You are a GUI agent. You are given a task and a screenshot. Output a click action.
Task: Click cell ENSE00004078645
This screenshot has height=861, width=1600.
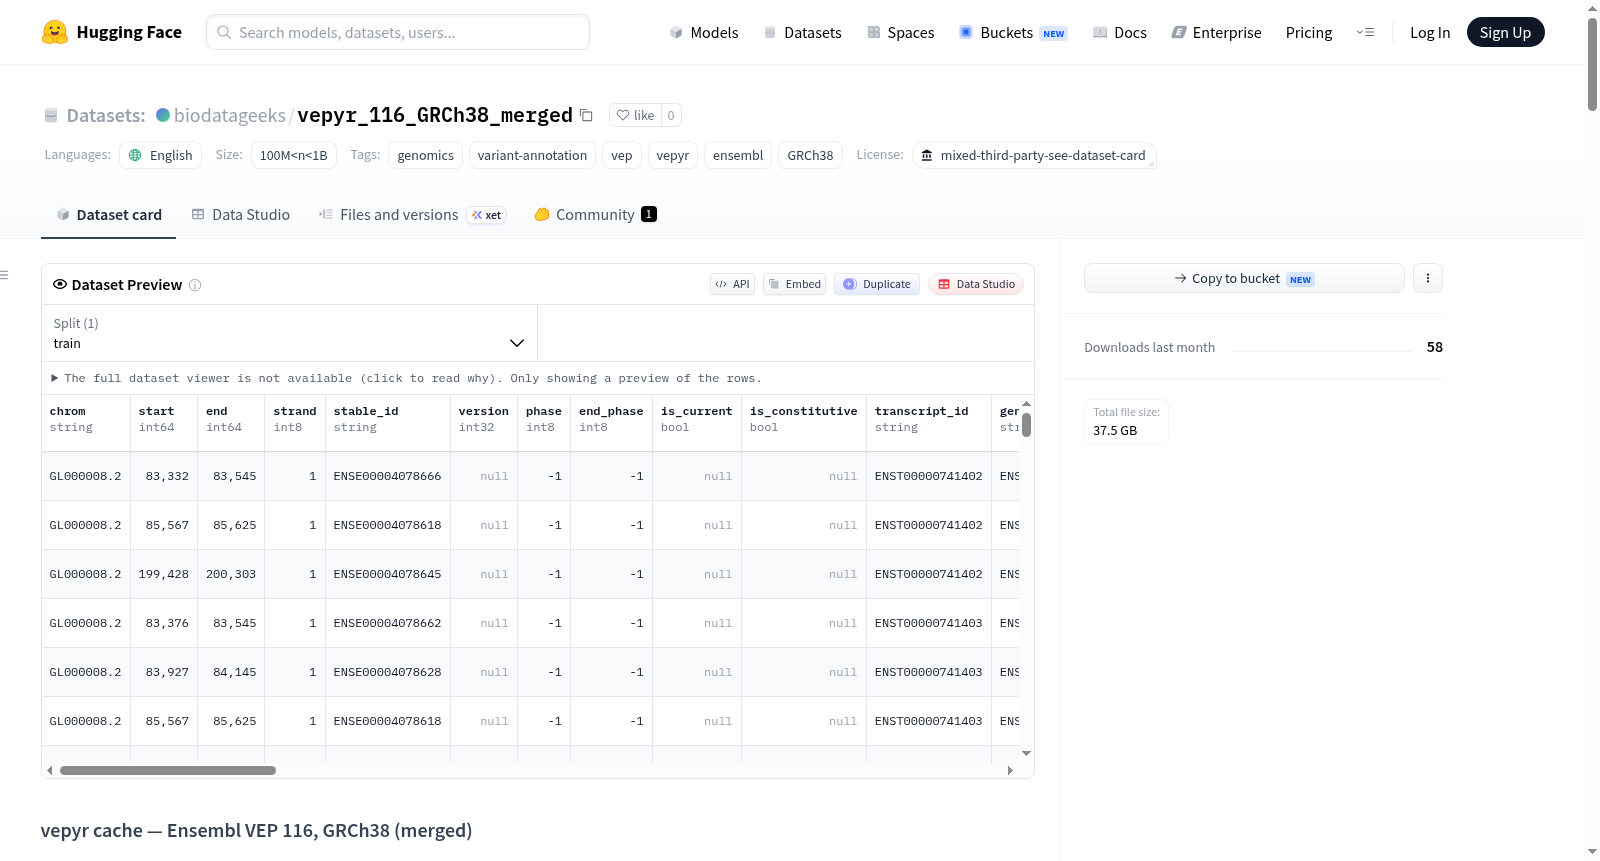pyautogui.click(x=387, y=574)
